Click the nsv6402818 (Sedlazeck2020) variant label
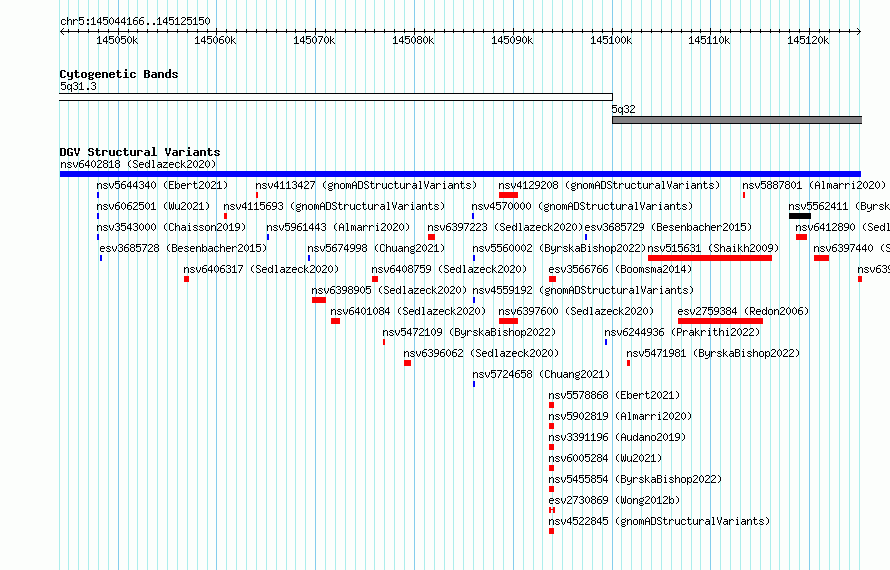 138,164
